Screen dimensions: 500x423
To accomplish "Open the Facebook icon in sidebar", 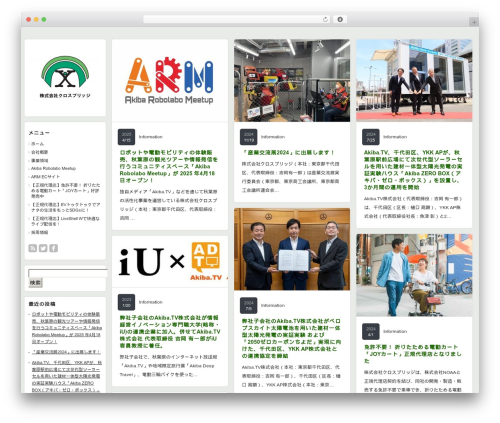I will (54, 248).
